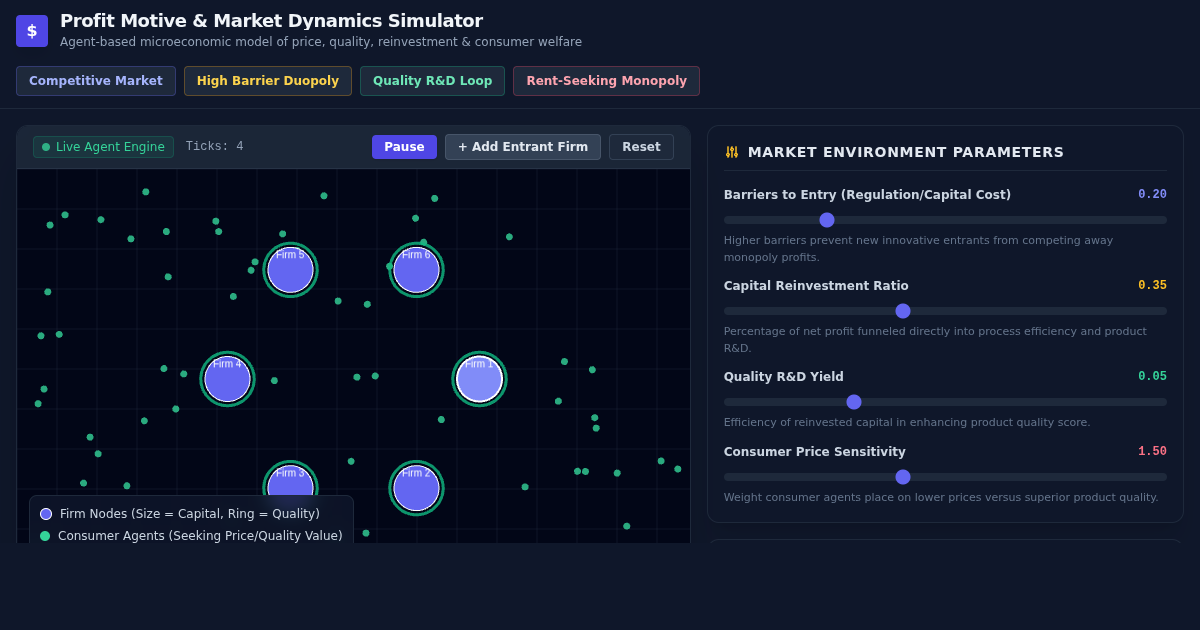Select the Quality R&D Loop preset
The width and height of the screenshot is (1200, 630).
pyautogui.click(x=432, y=81)
